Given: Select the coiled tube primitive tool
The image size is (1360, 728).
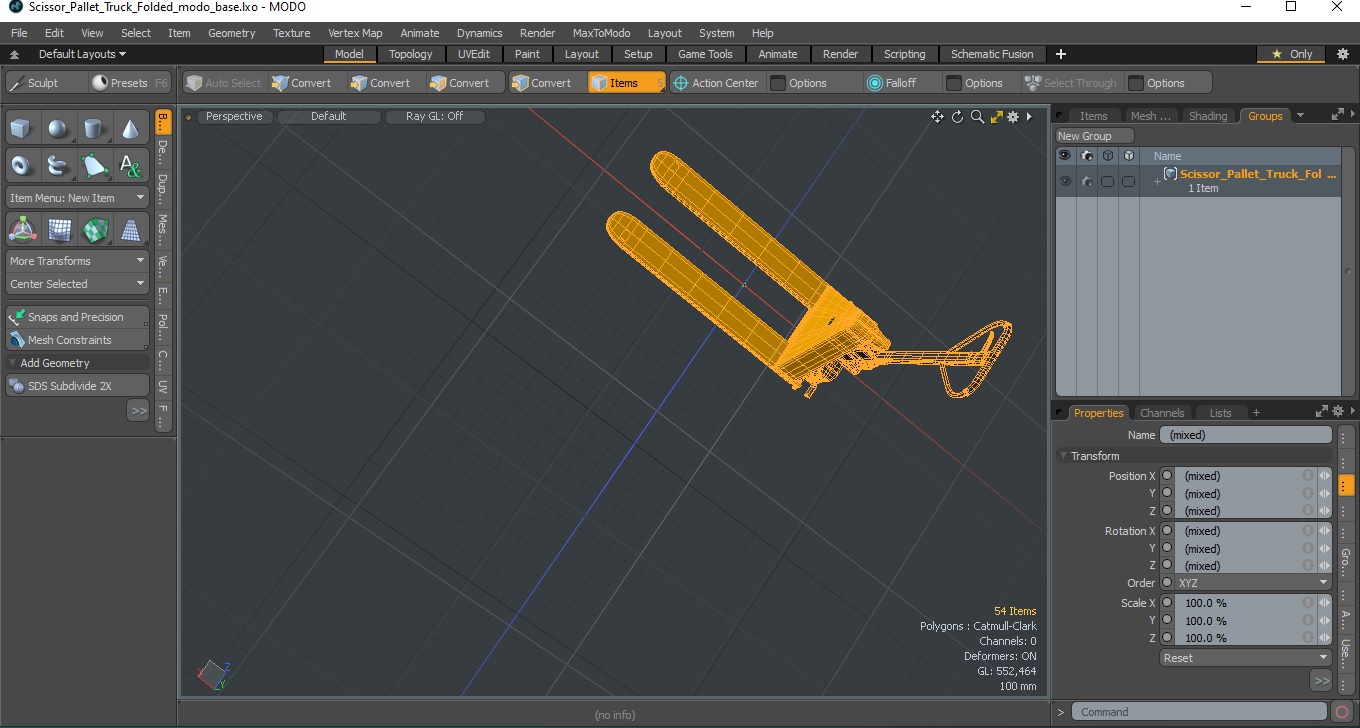Looking at the screenshot, I should [x=59, y=165].
